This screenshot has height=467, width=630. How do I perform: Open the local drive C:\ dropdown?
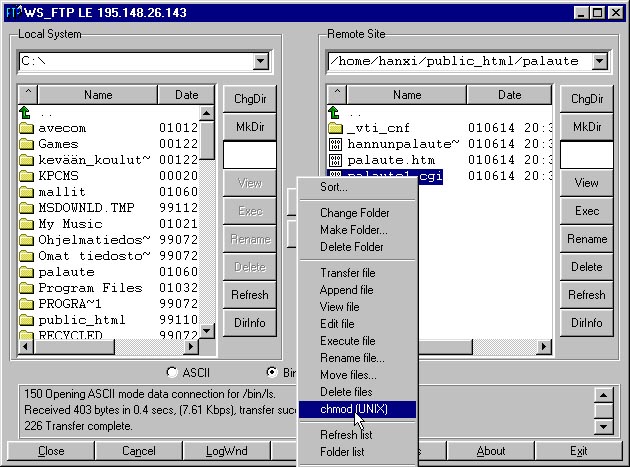click(x=260, y=62)
